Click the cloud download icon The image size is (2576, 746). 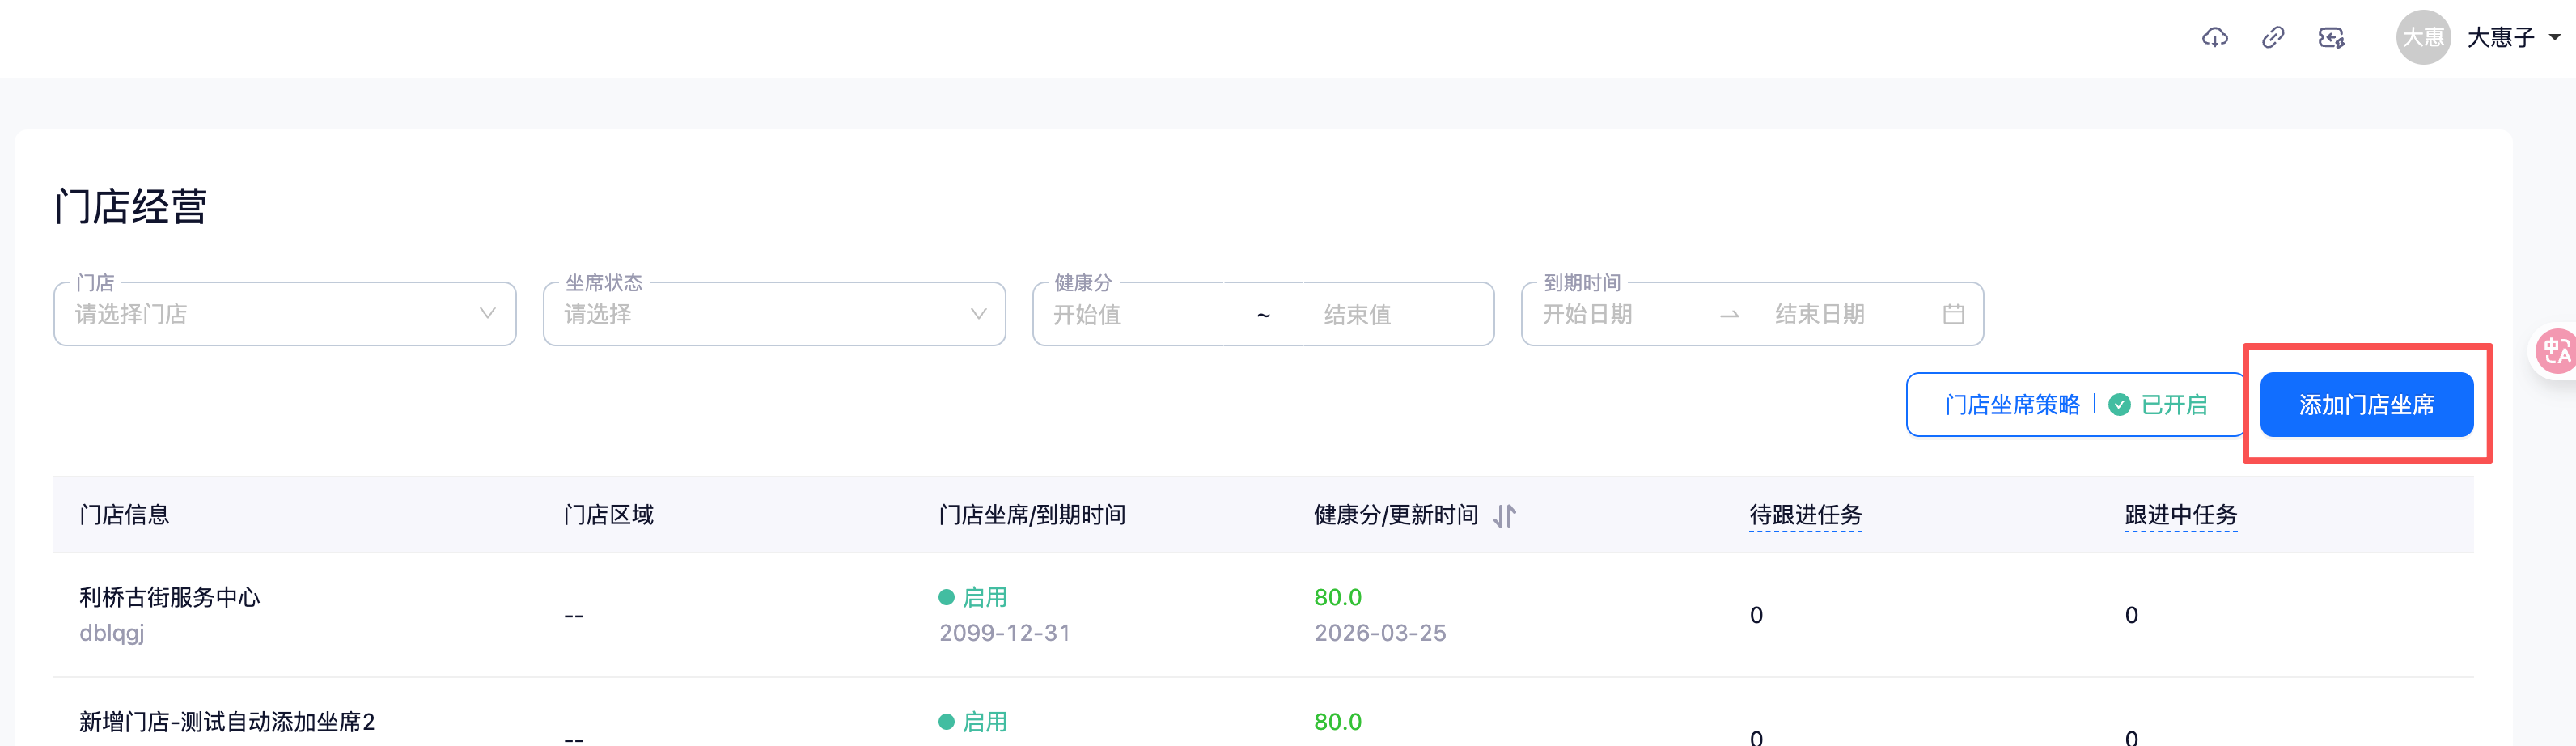2214,38
